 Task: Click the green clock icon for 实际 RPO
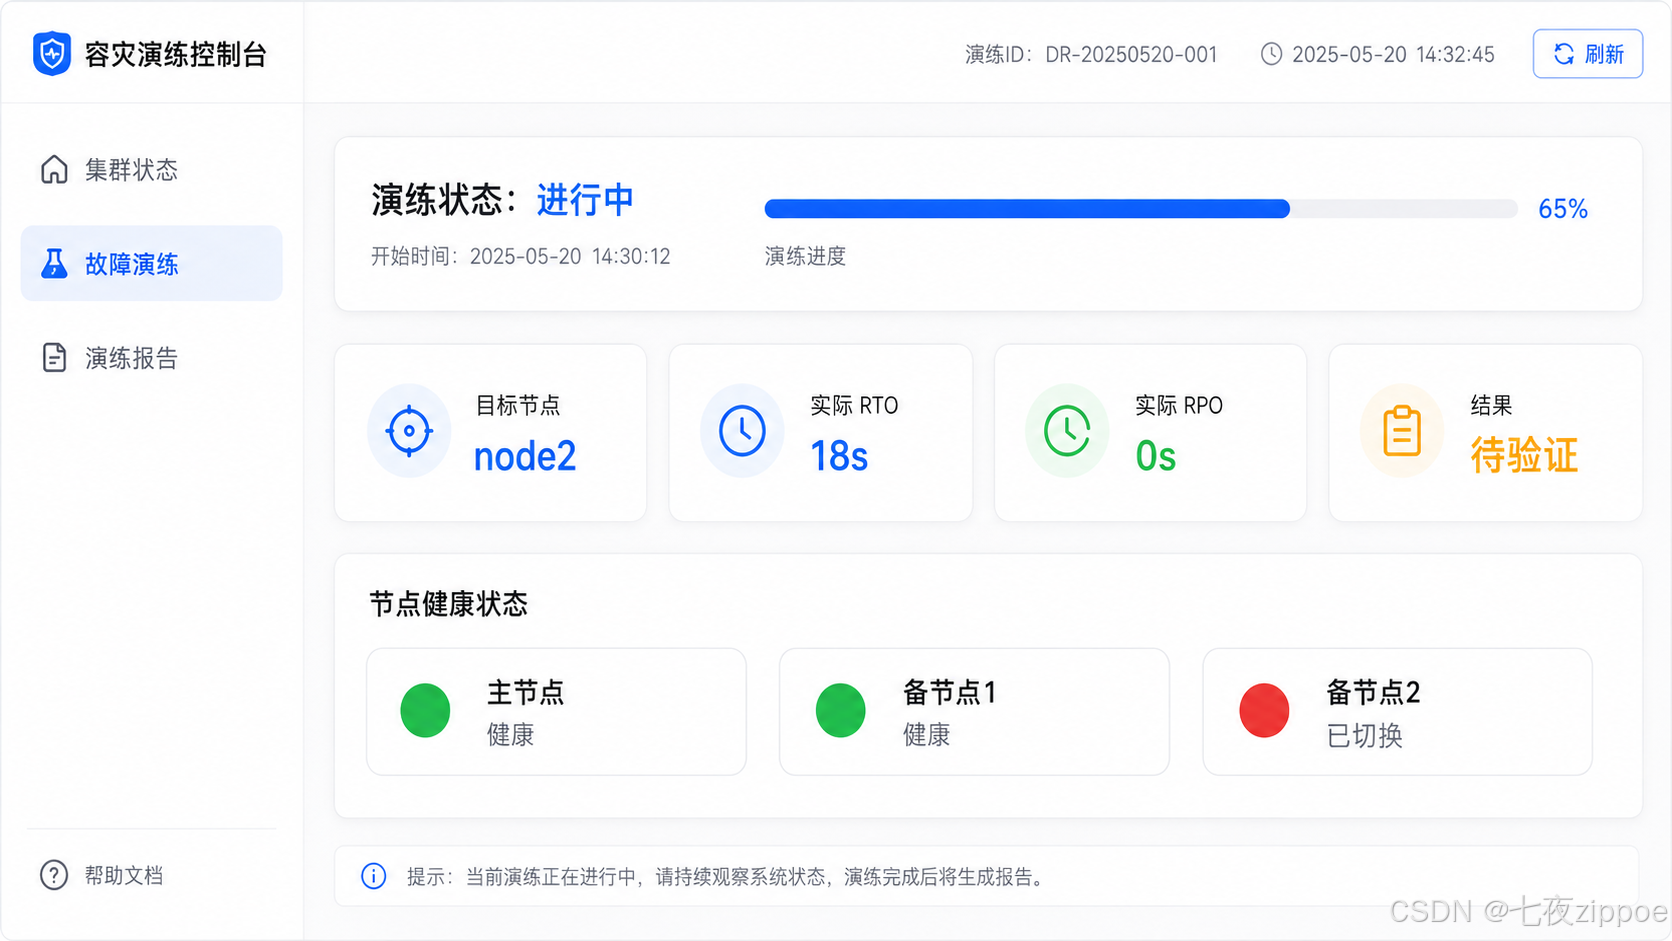click(1067, 431)
